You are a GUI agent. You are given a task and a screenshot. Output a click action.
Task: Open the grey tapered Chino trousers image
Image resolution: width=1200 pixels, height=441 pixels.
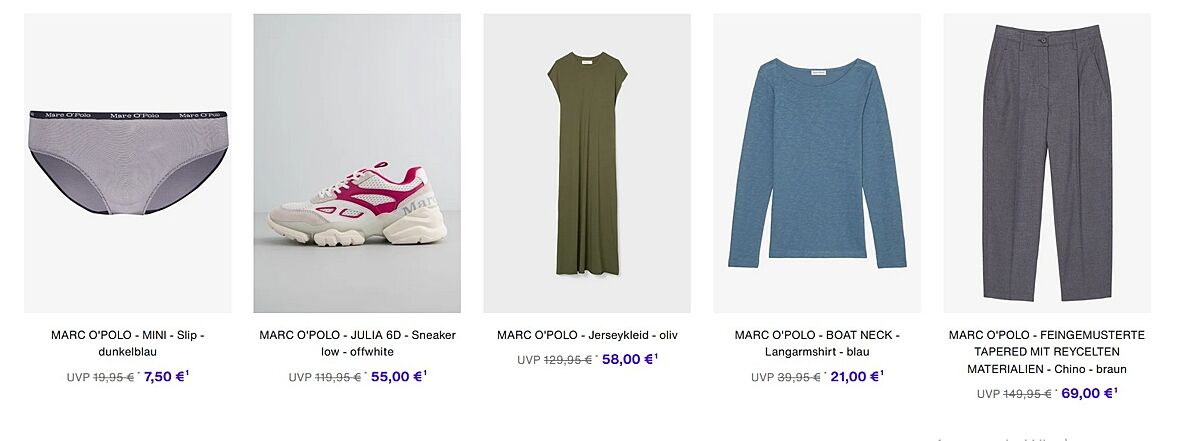(1047, 163)
